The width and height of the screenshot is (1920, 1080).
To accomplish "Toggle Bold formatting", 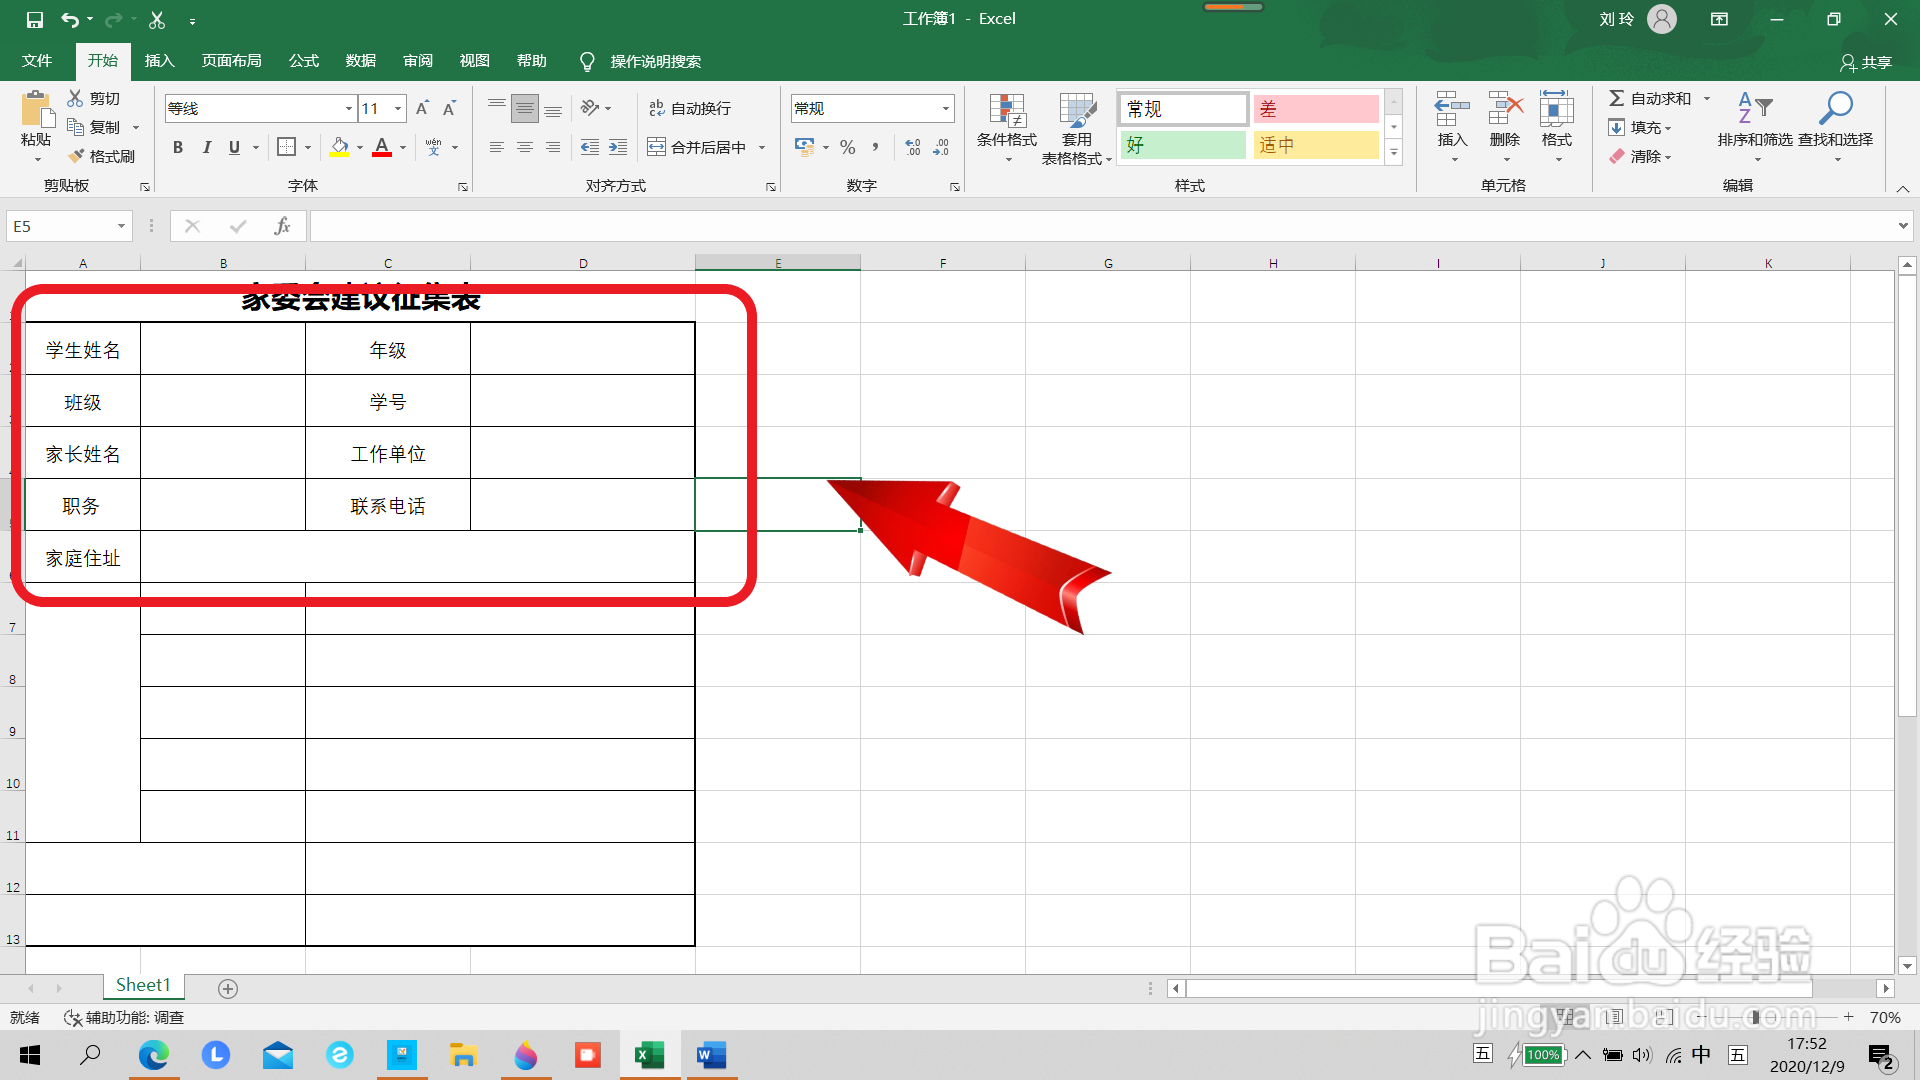I will (178, 147).
